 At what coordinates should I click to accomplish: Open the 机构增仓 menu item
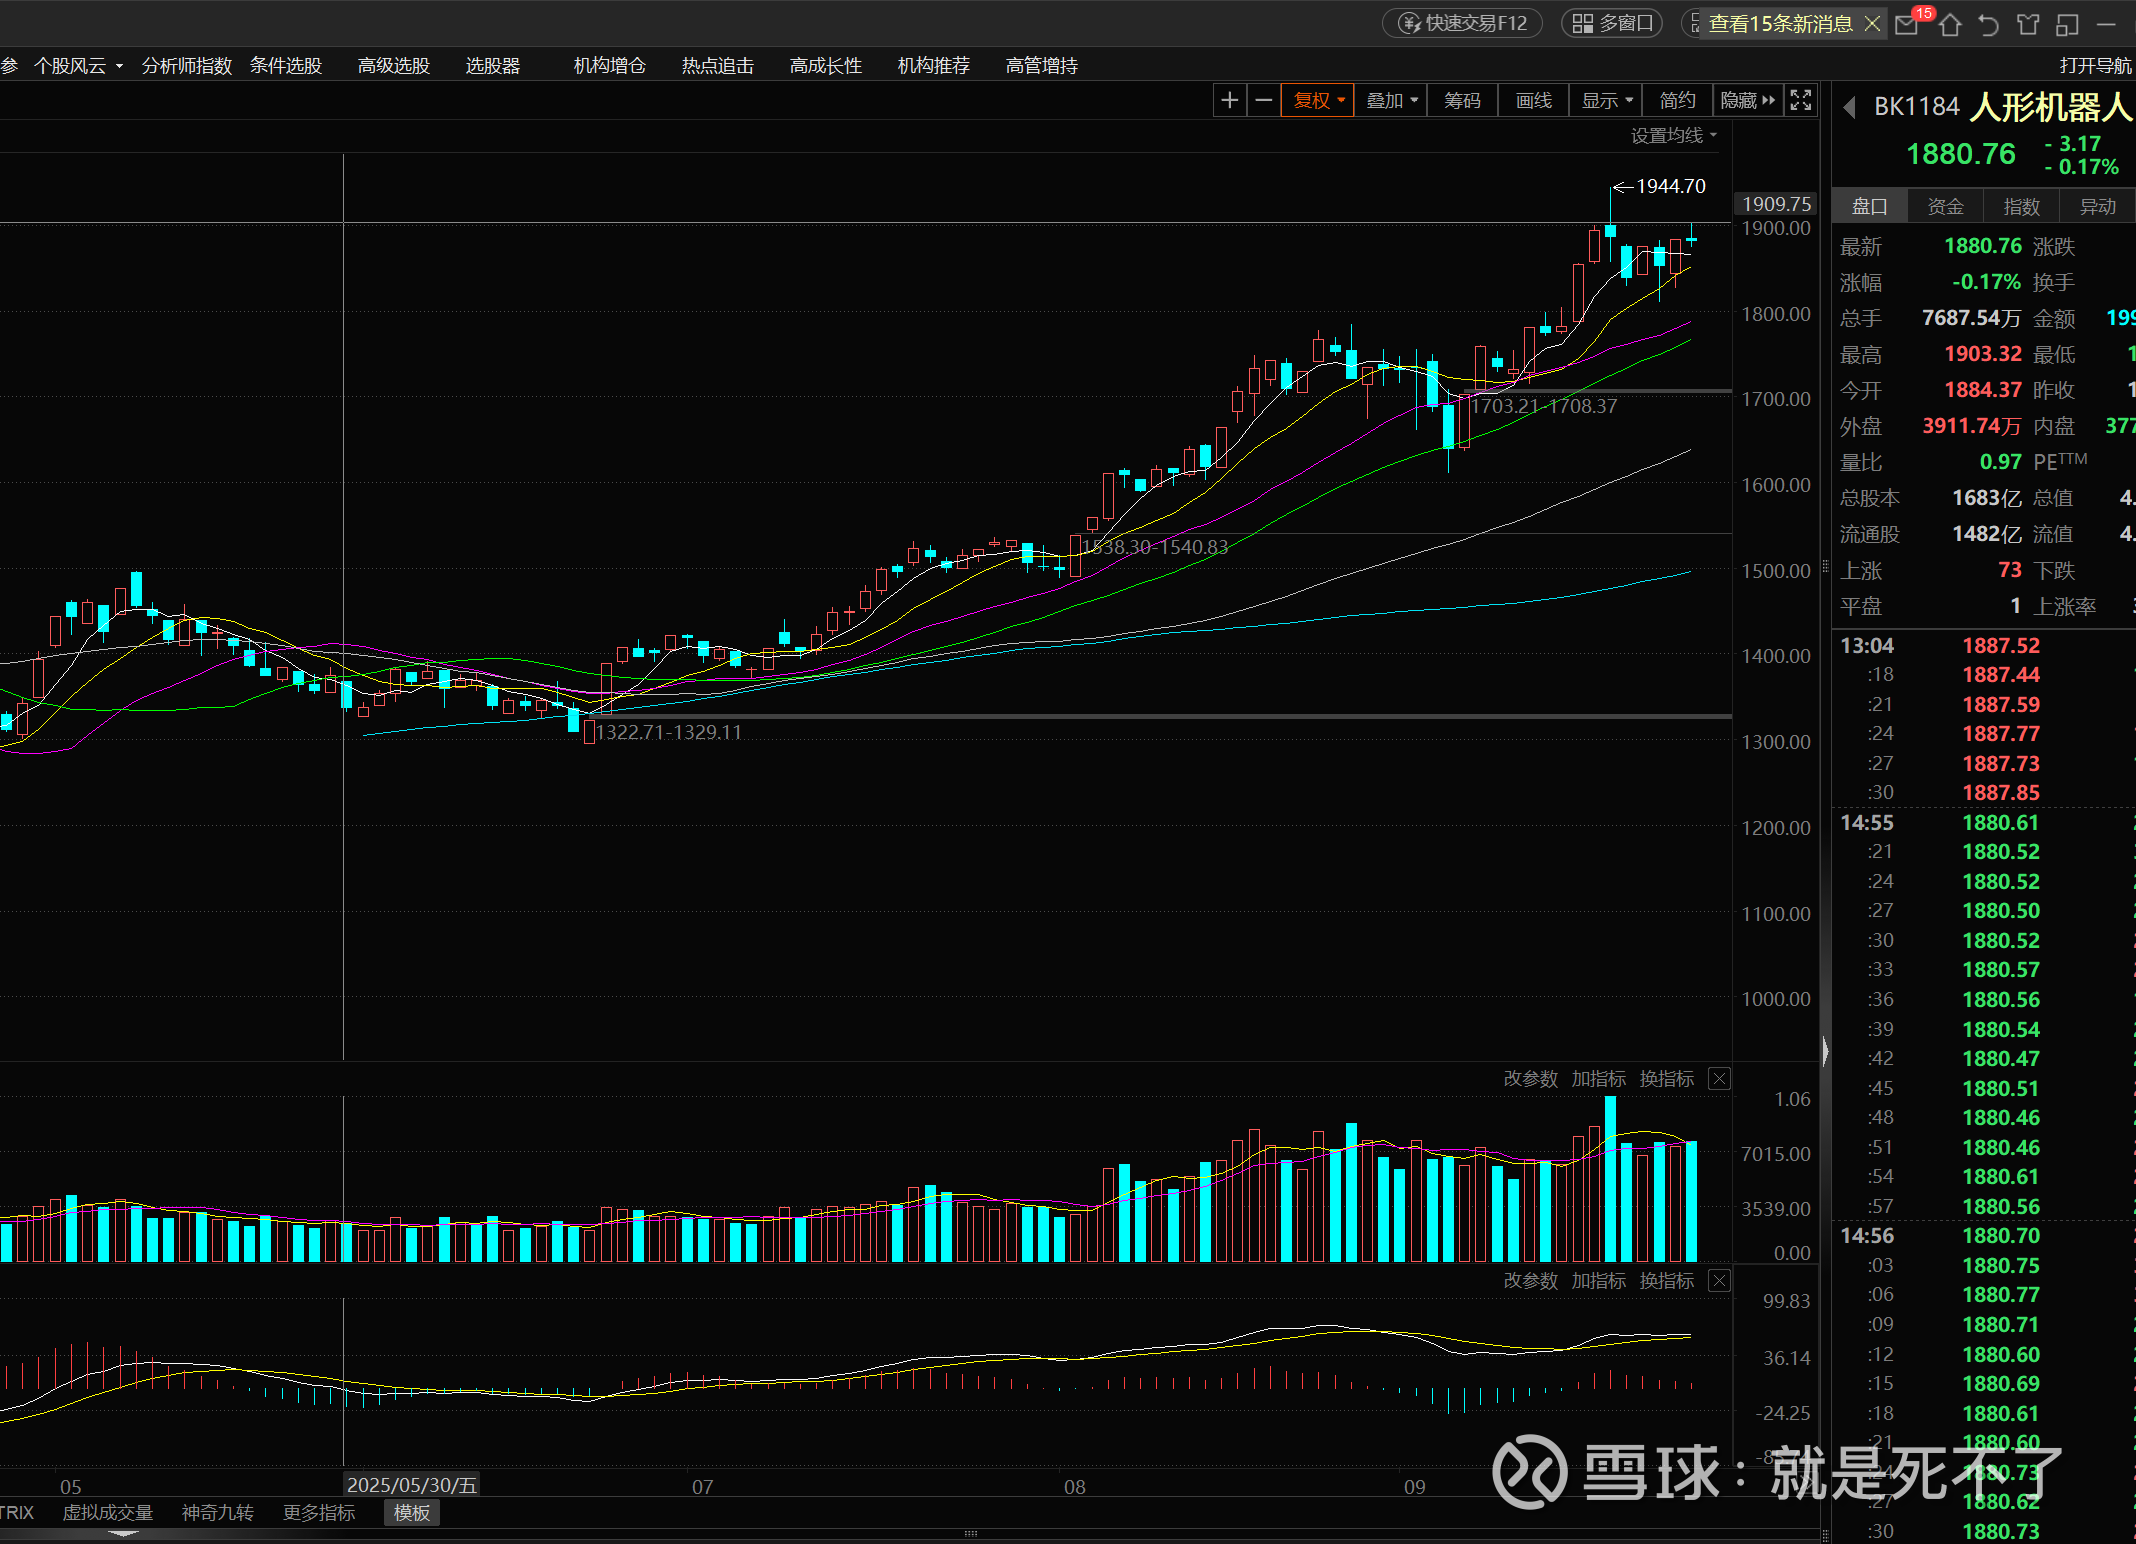[x=609, y=66]
